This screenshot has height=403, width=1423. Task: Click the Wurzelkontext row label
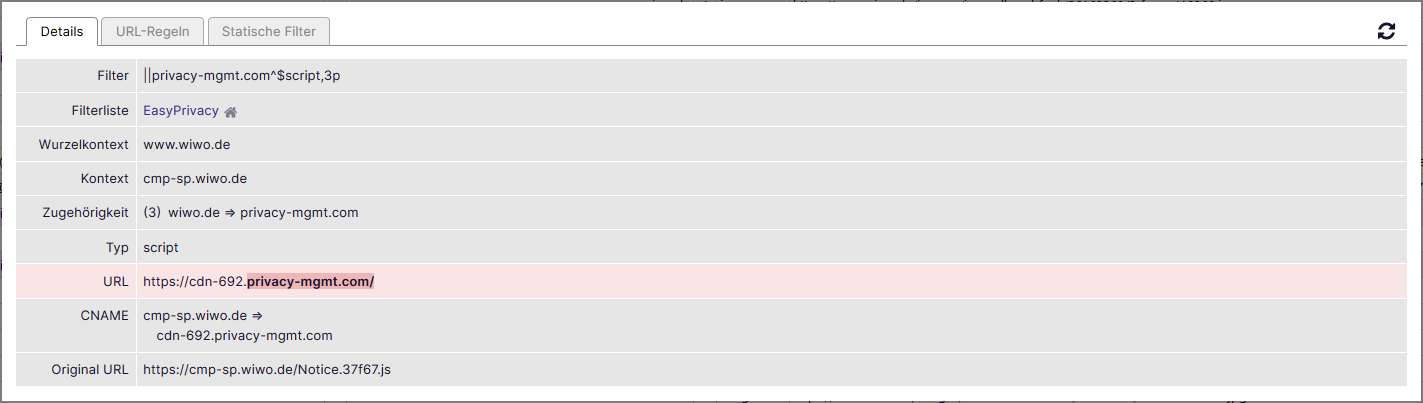(84, 145)
